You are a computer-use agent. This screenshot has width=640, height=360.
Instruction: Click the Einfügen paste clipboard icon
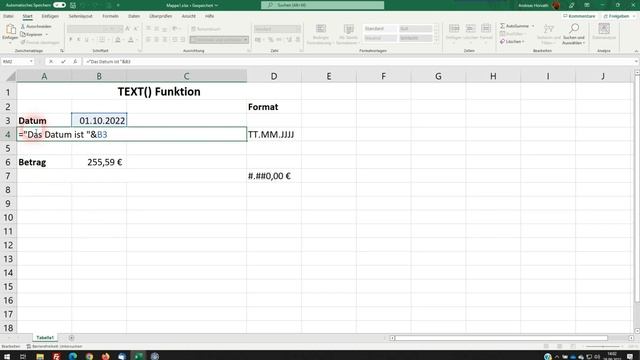(10, 29)
